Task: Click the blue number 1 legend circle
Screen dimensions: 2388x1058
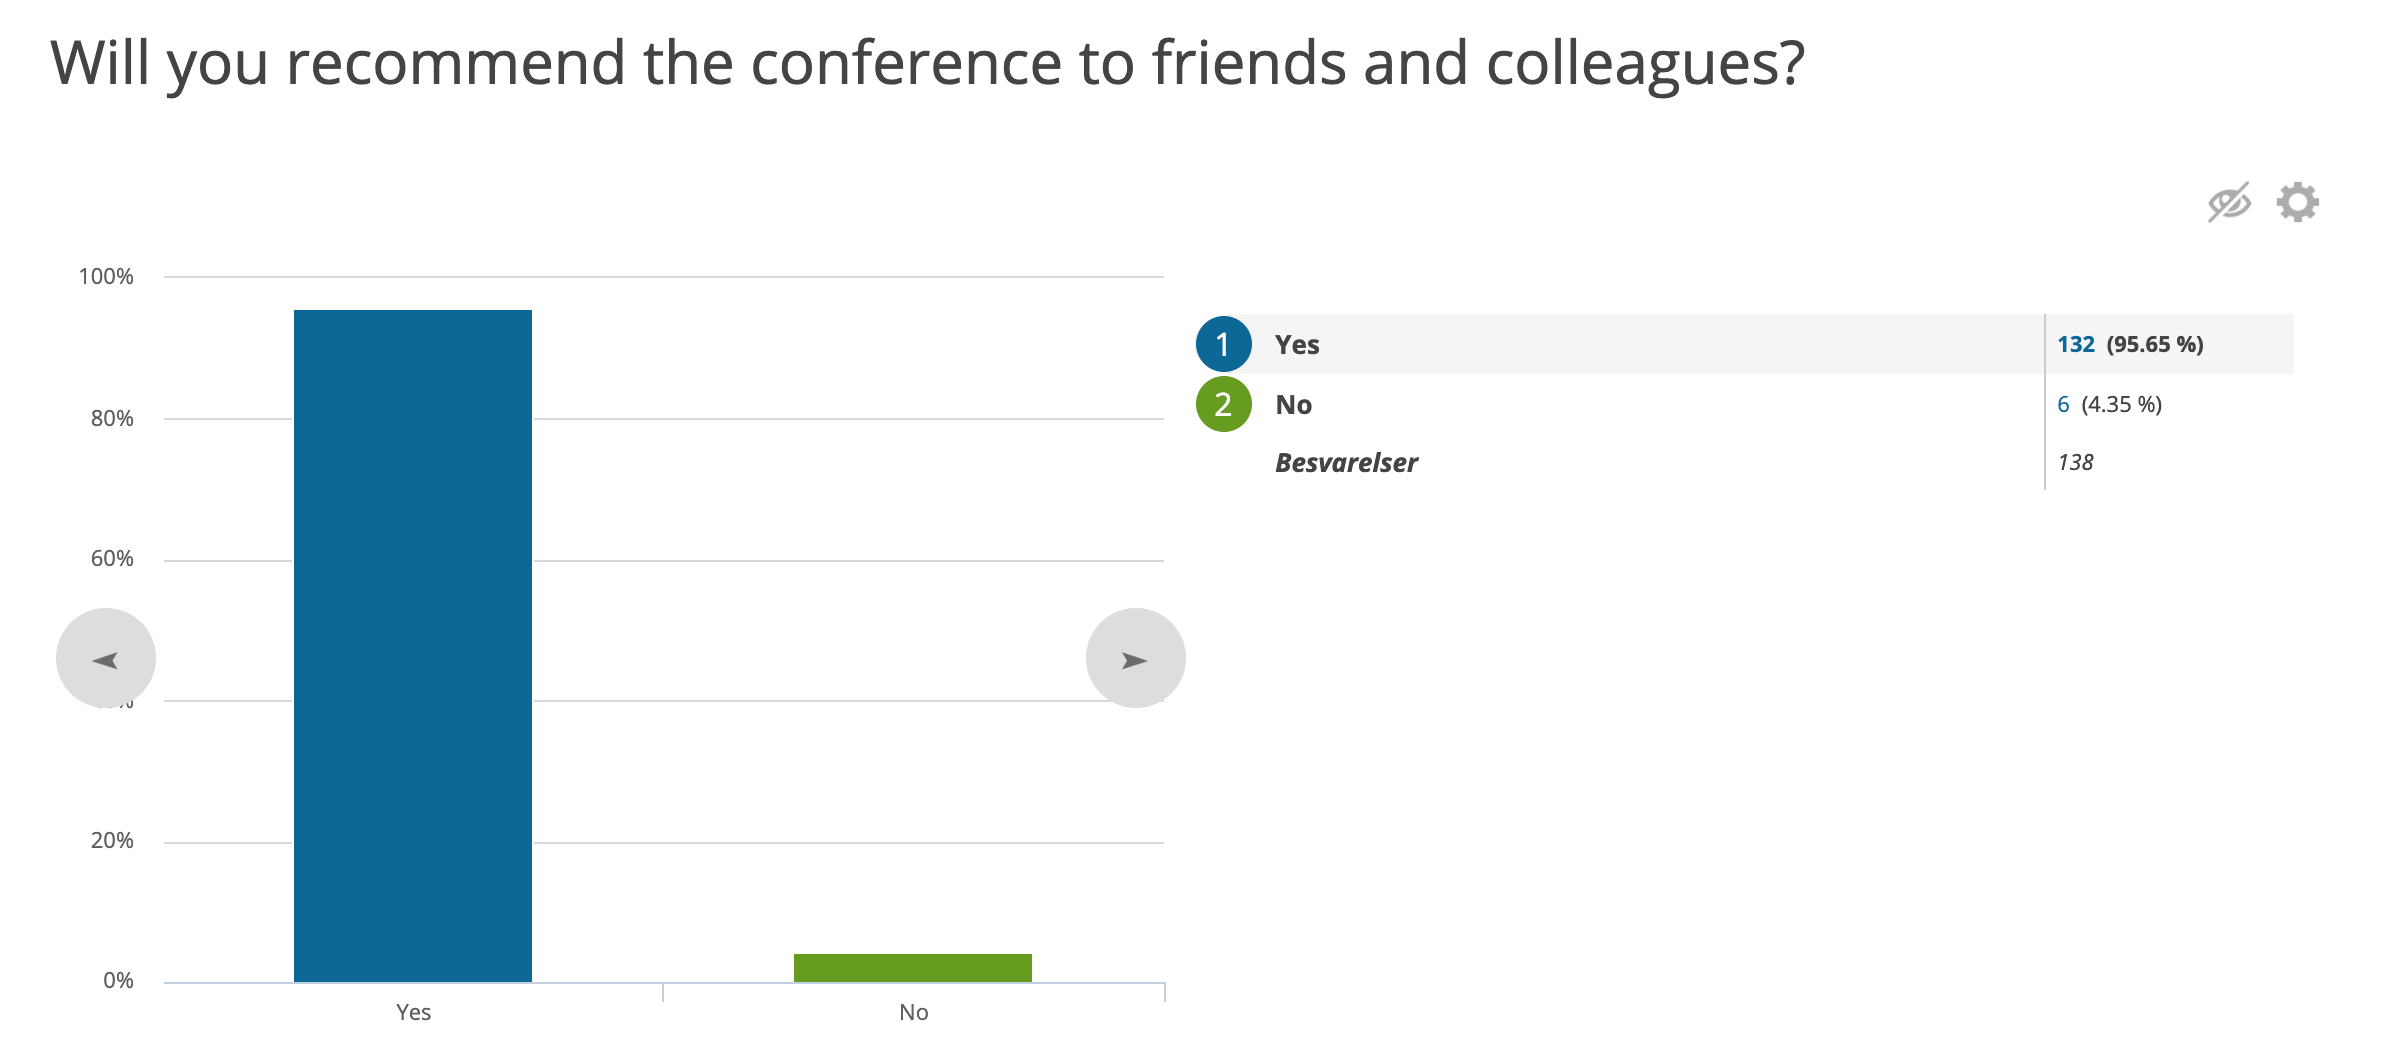Action: (1223, 344)
